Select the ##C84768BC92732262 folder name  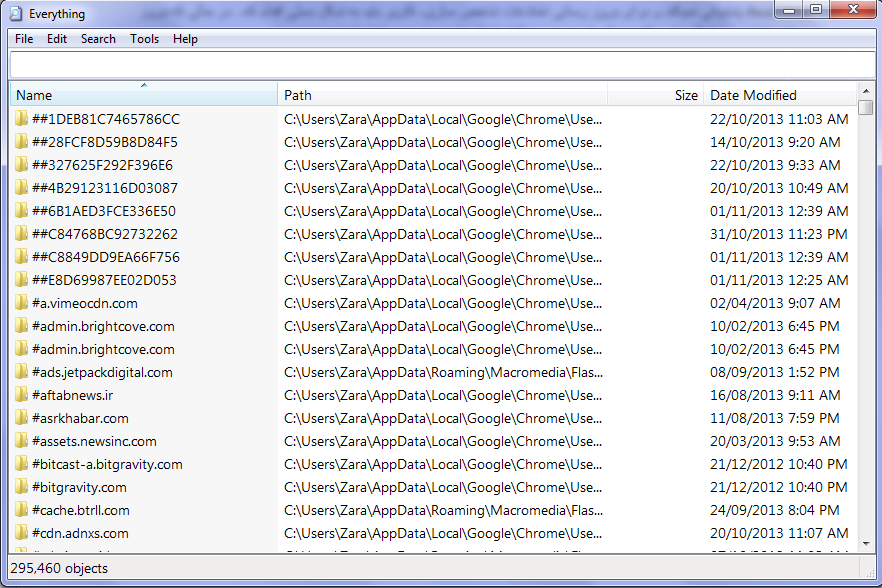pos(105,234)
